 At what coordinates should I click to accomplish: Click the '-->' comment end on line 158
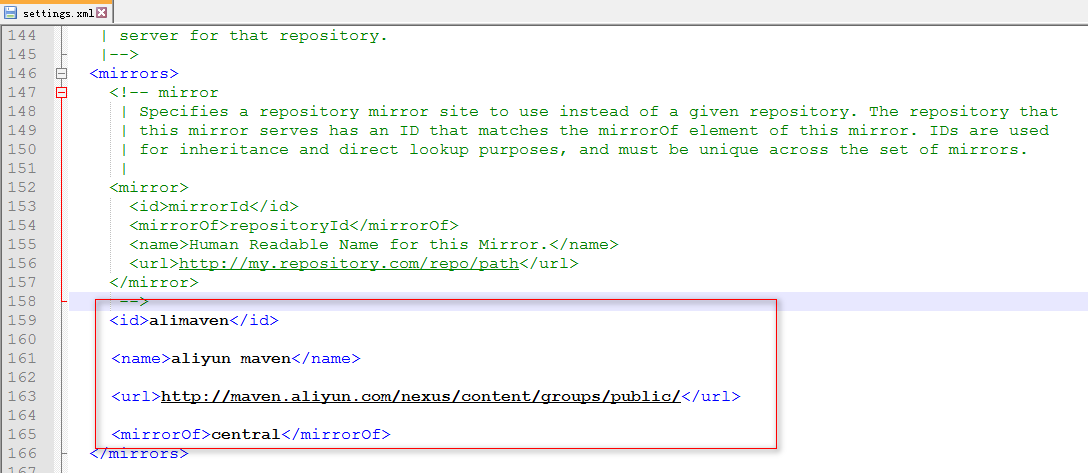pos(135,302)
